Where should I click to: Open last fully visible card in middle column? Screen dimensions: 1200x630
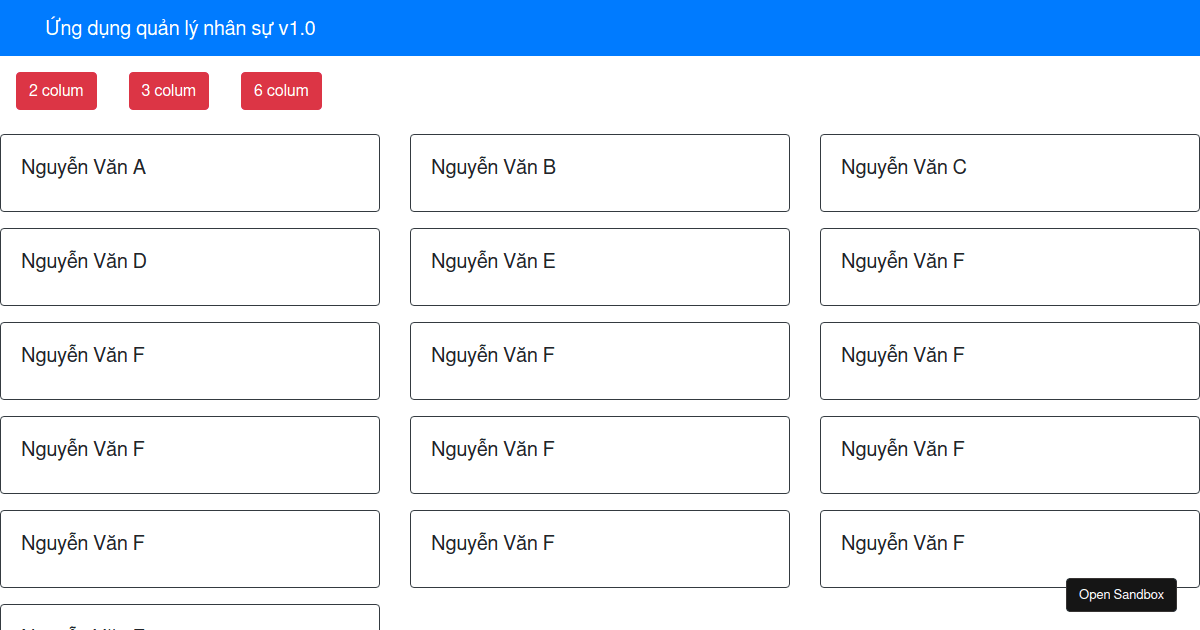(600, 549)
